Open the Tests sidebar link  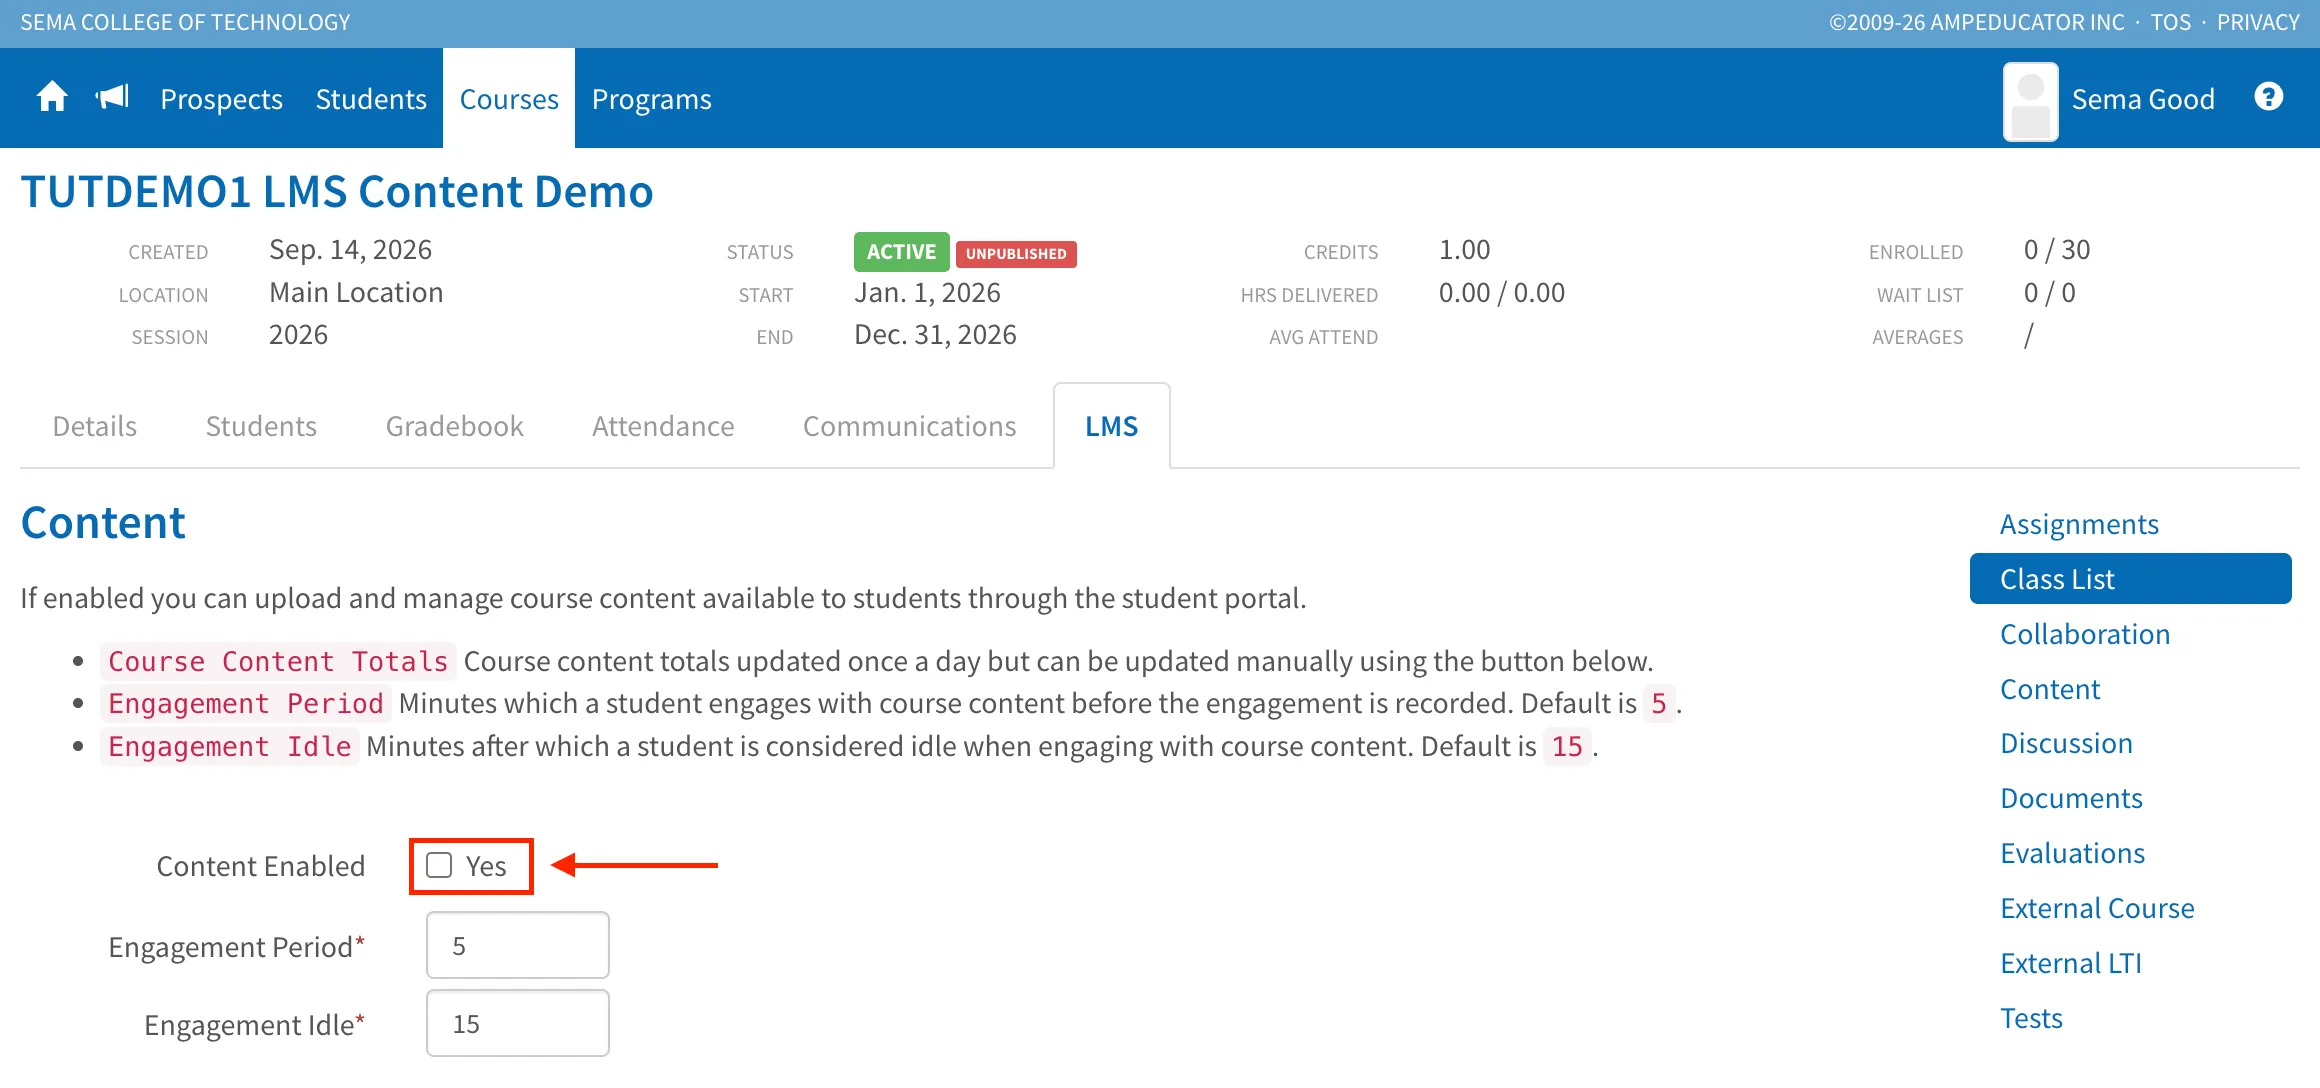pyautogui.click(x=2031, y=1018)
